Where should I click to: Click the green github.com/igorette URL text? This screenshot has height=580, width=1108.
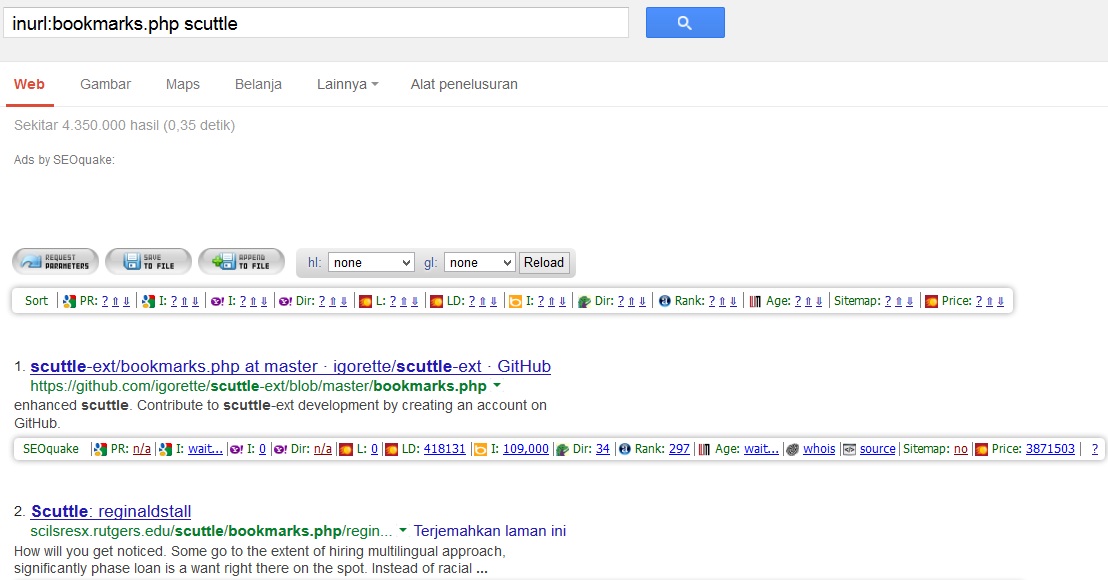coord(259,386)
